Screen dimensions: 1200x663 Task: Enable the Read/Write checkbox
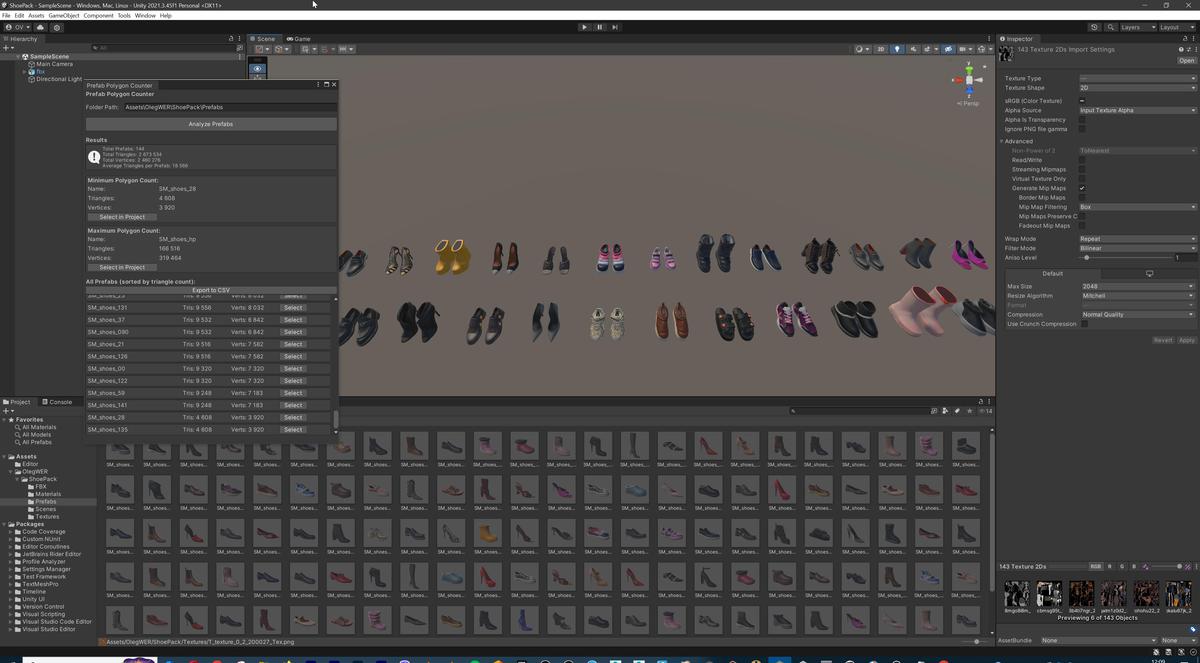[x=1082, y=160]
